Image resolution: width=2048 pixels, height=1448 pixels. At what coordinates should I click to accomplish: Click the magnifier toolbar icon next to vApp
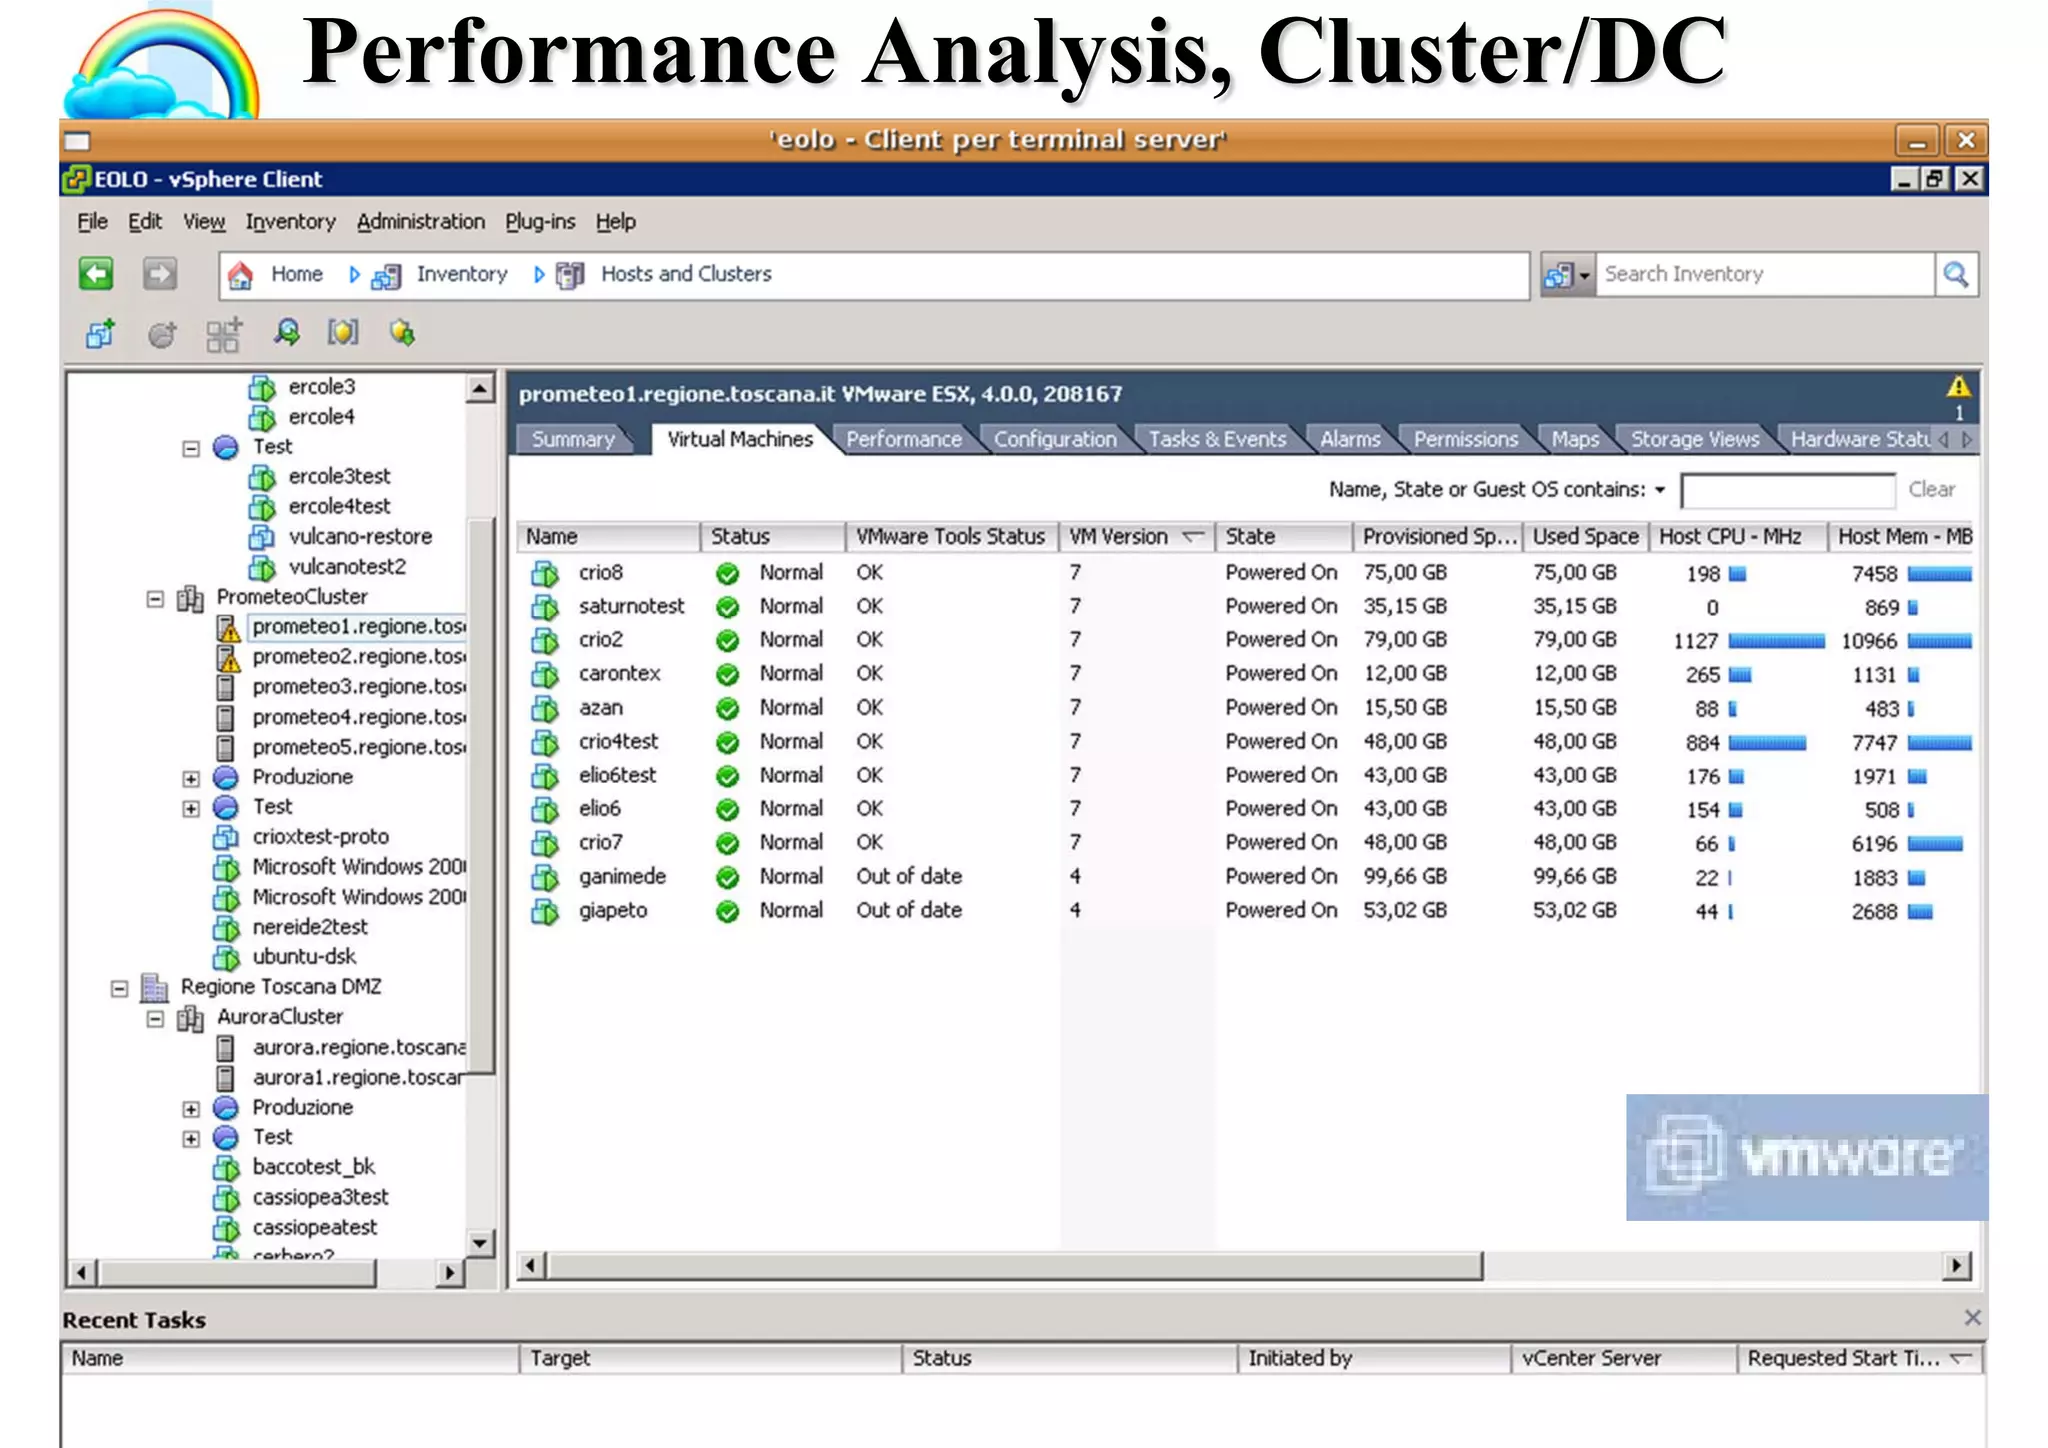pyautogui.click(x=286, y=332)
